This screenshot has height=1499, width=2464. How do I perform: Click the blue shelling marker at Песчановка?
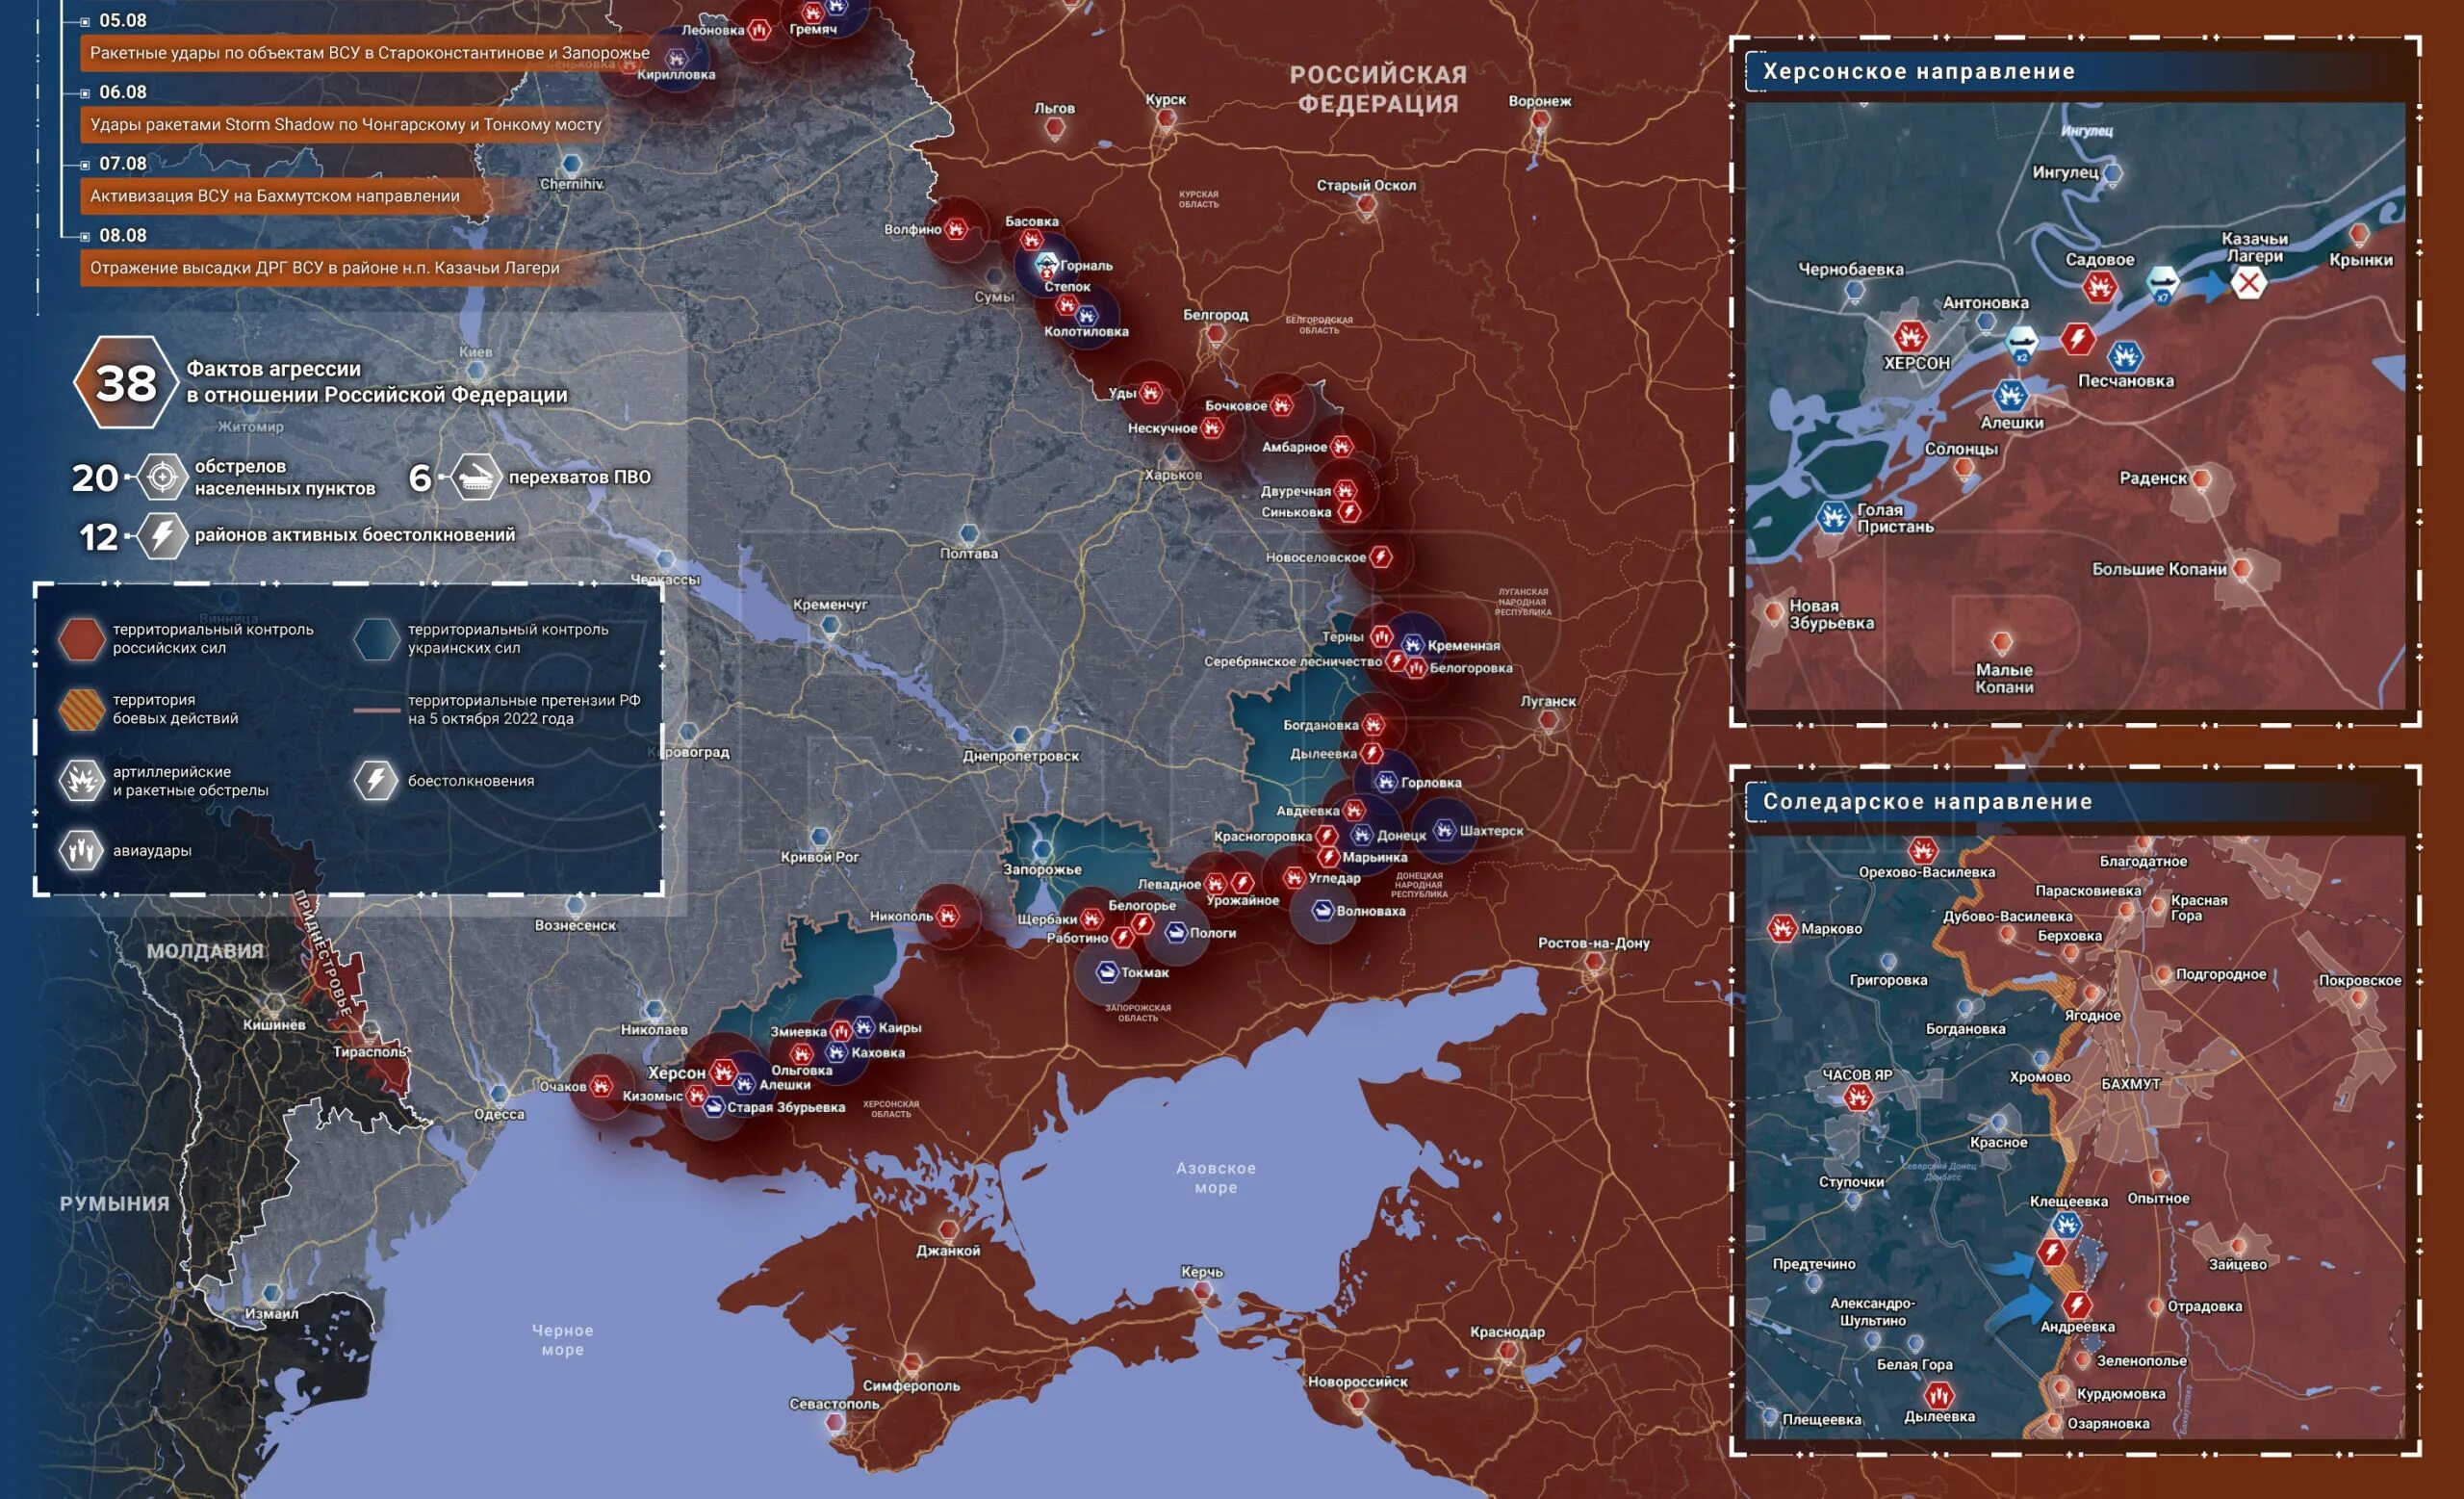[x=2124, y=356]
